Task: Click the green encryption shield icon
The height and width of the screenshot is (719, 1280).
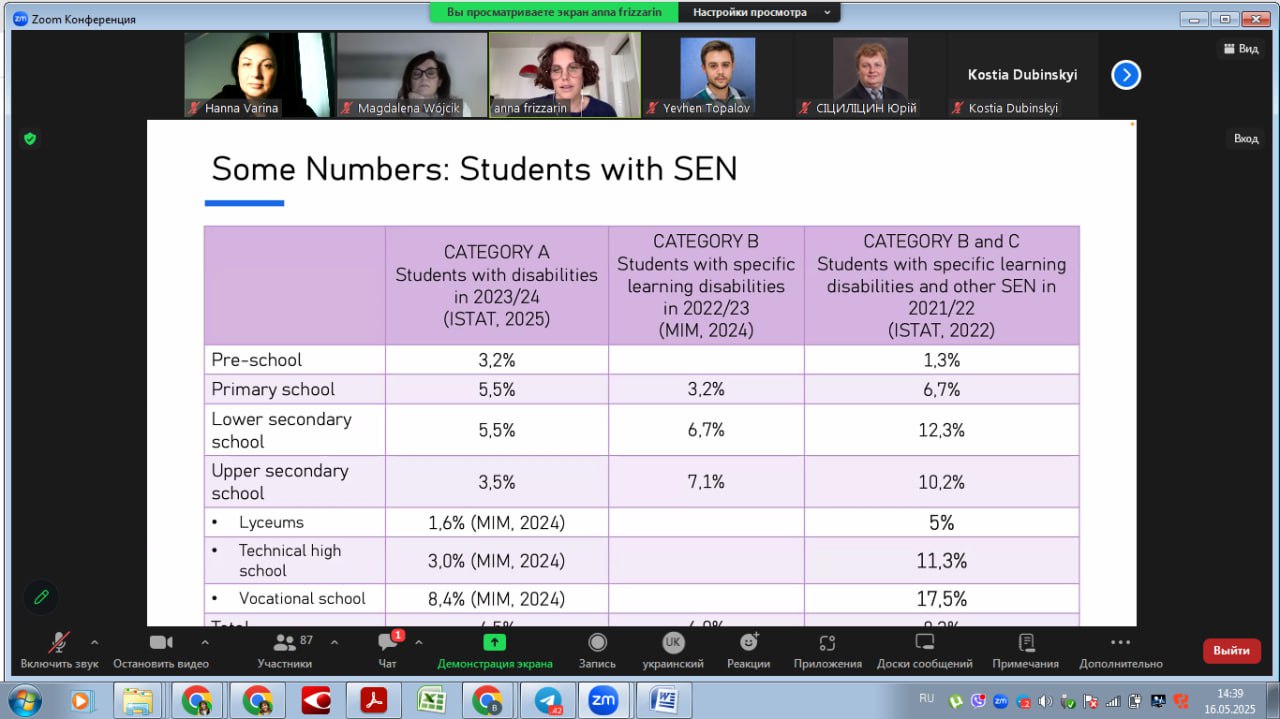Action: [30, 139]
